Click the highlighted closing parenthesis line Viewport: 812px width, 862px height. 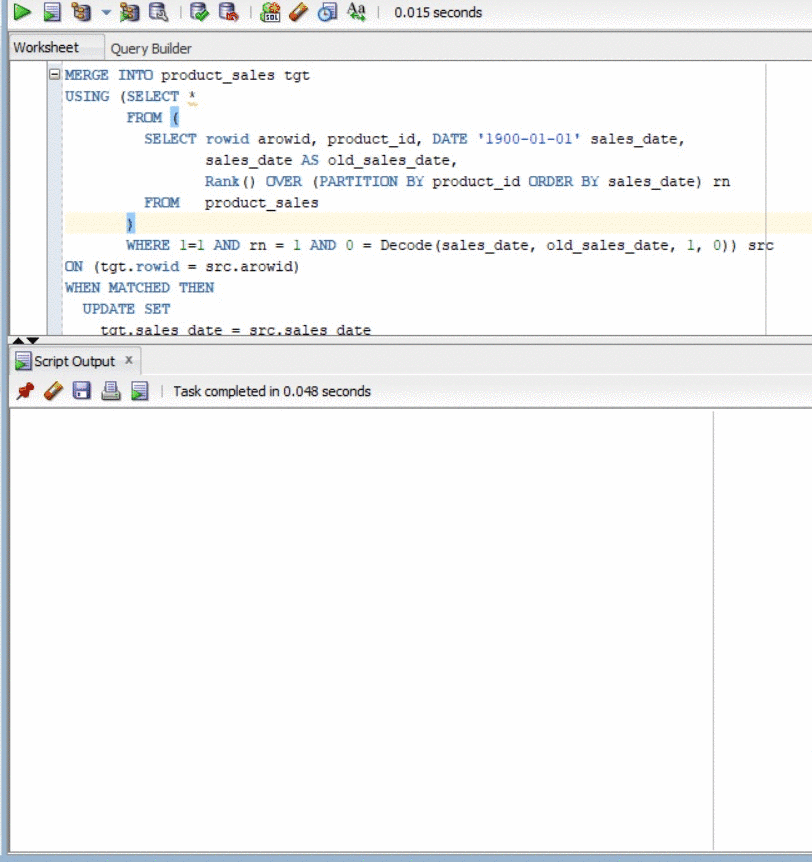[x=130, y=224]
